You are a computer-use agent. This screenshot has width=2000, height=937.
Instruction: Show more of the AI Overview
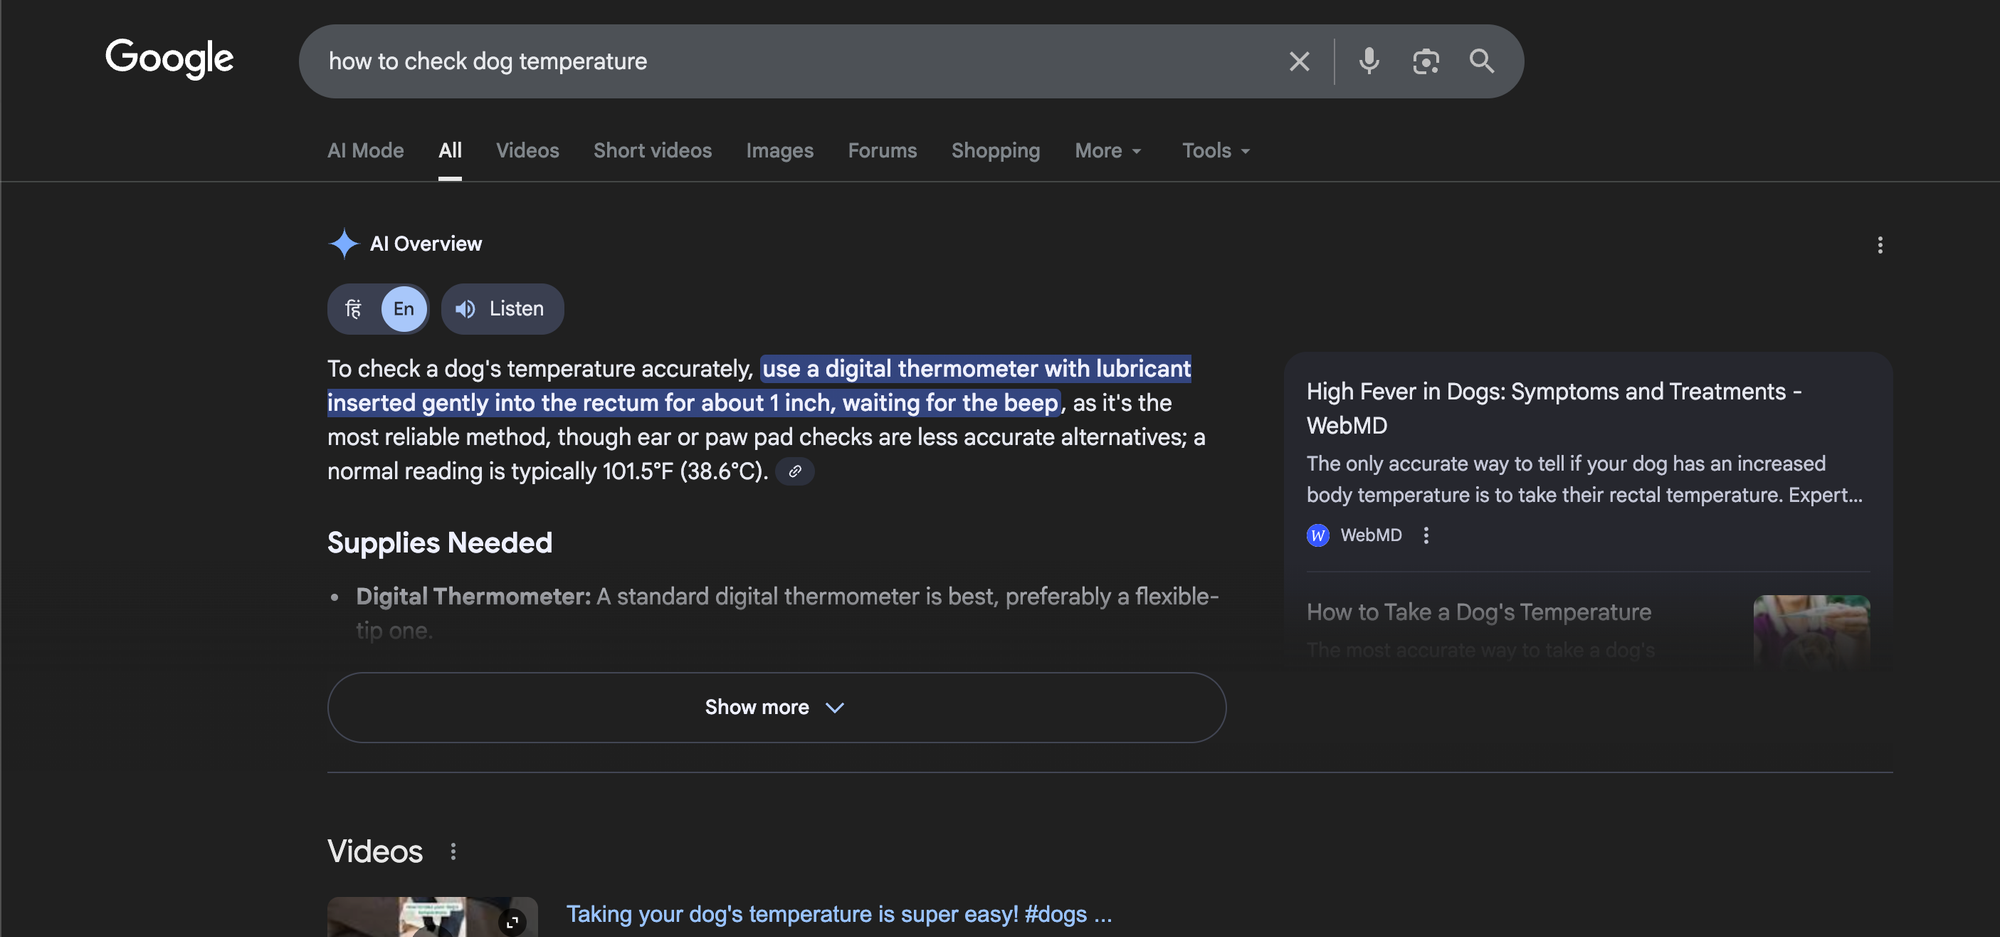tap(776, 707)
